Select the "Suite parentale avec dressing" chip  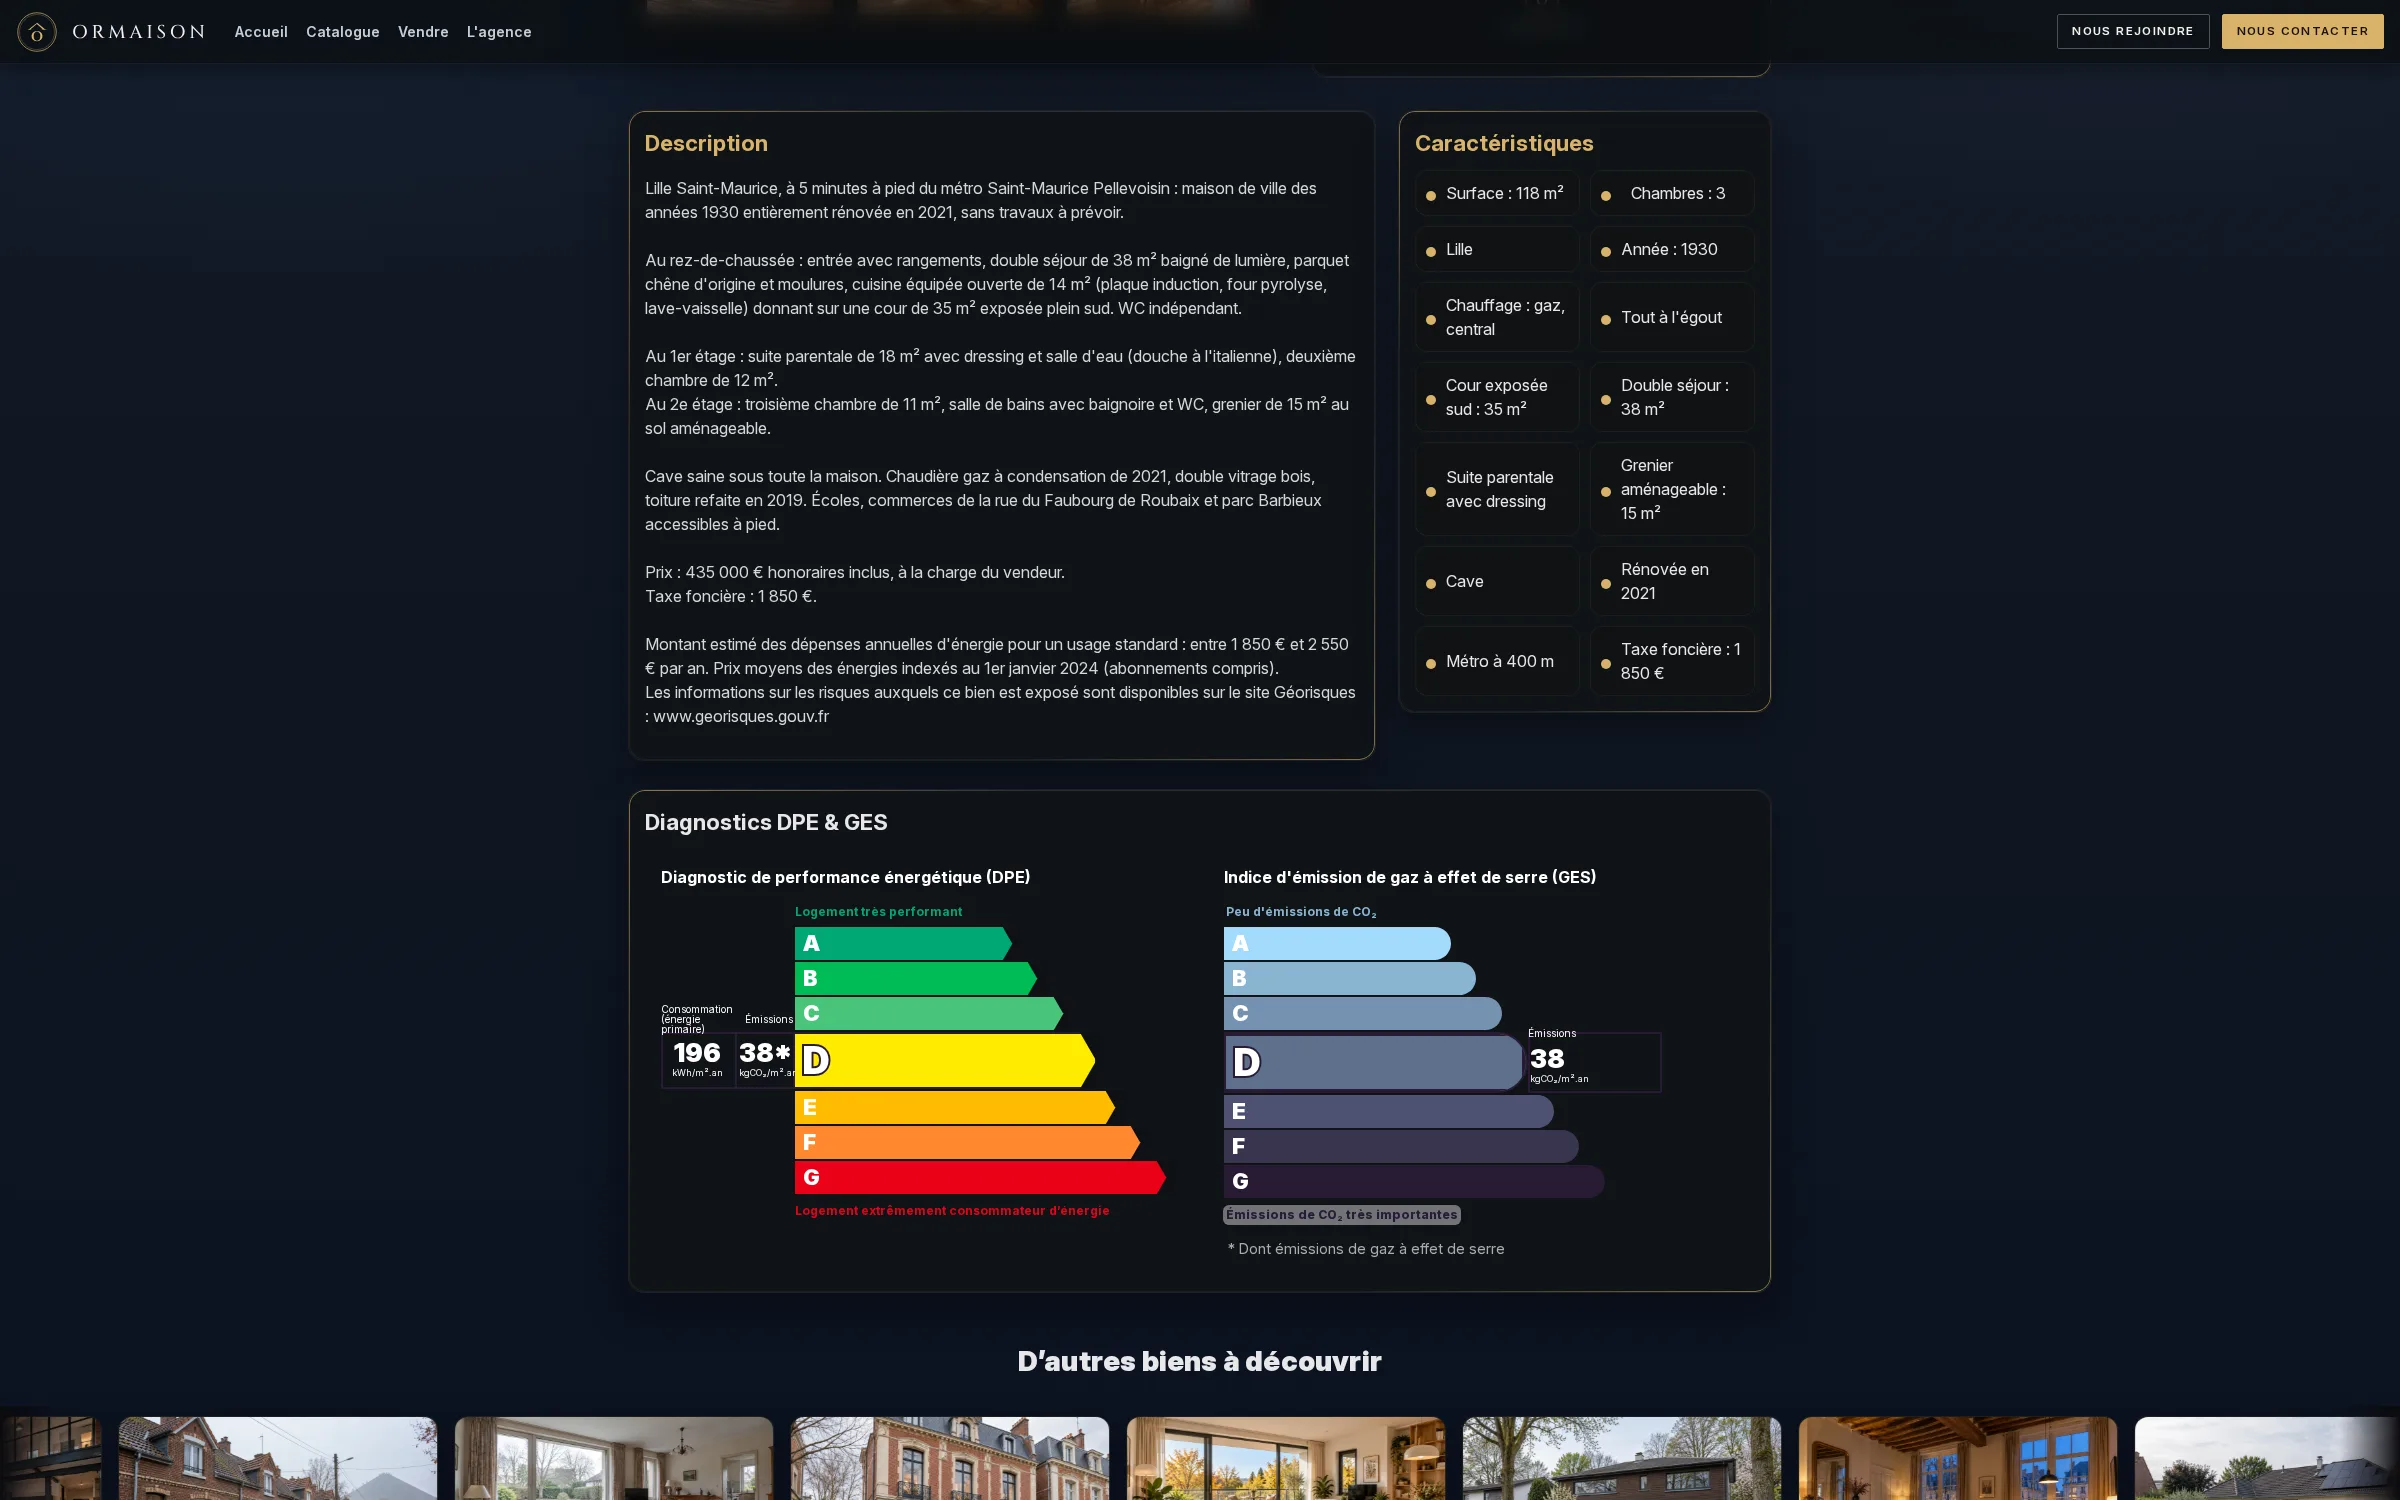(x=1497, y=489)
